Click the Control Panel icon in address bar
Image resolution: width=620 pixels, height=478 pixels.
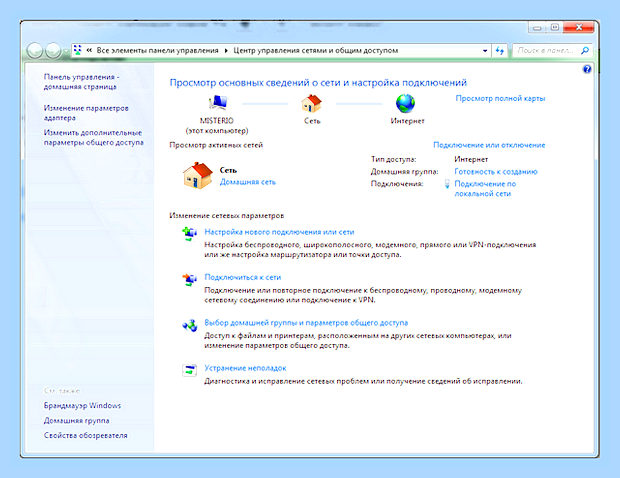point(78,50)
